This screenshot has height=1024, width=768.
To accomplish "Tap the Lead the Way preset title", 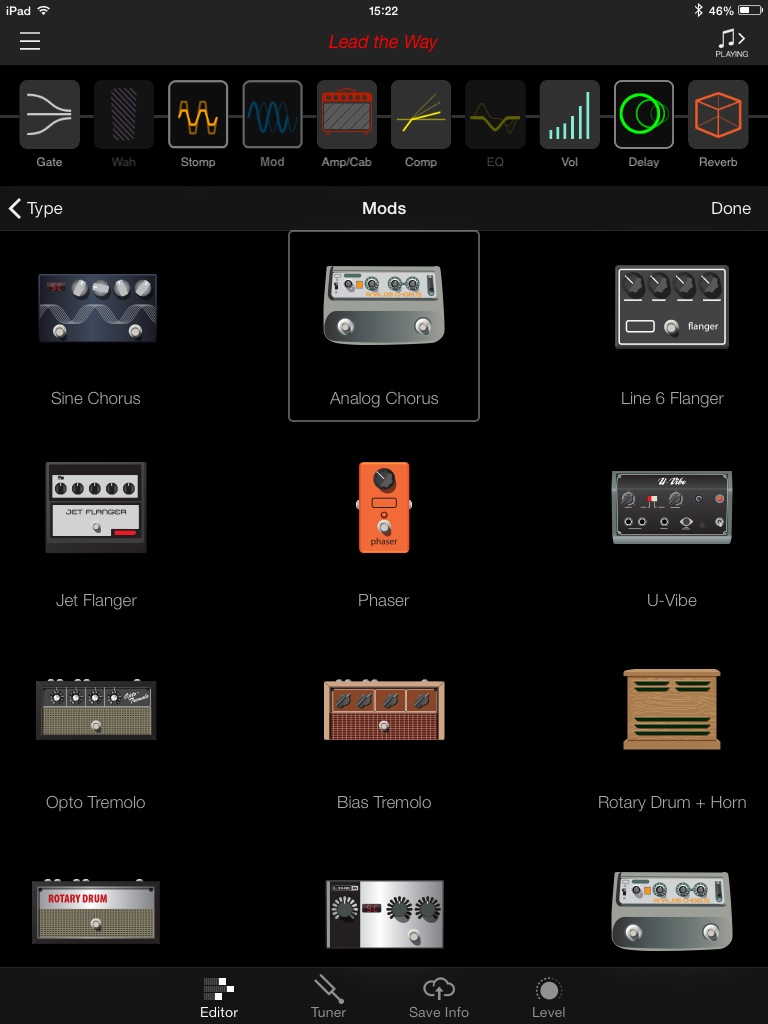I will click(383, 42).
